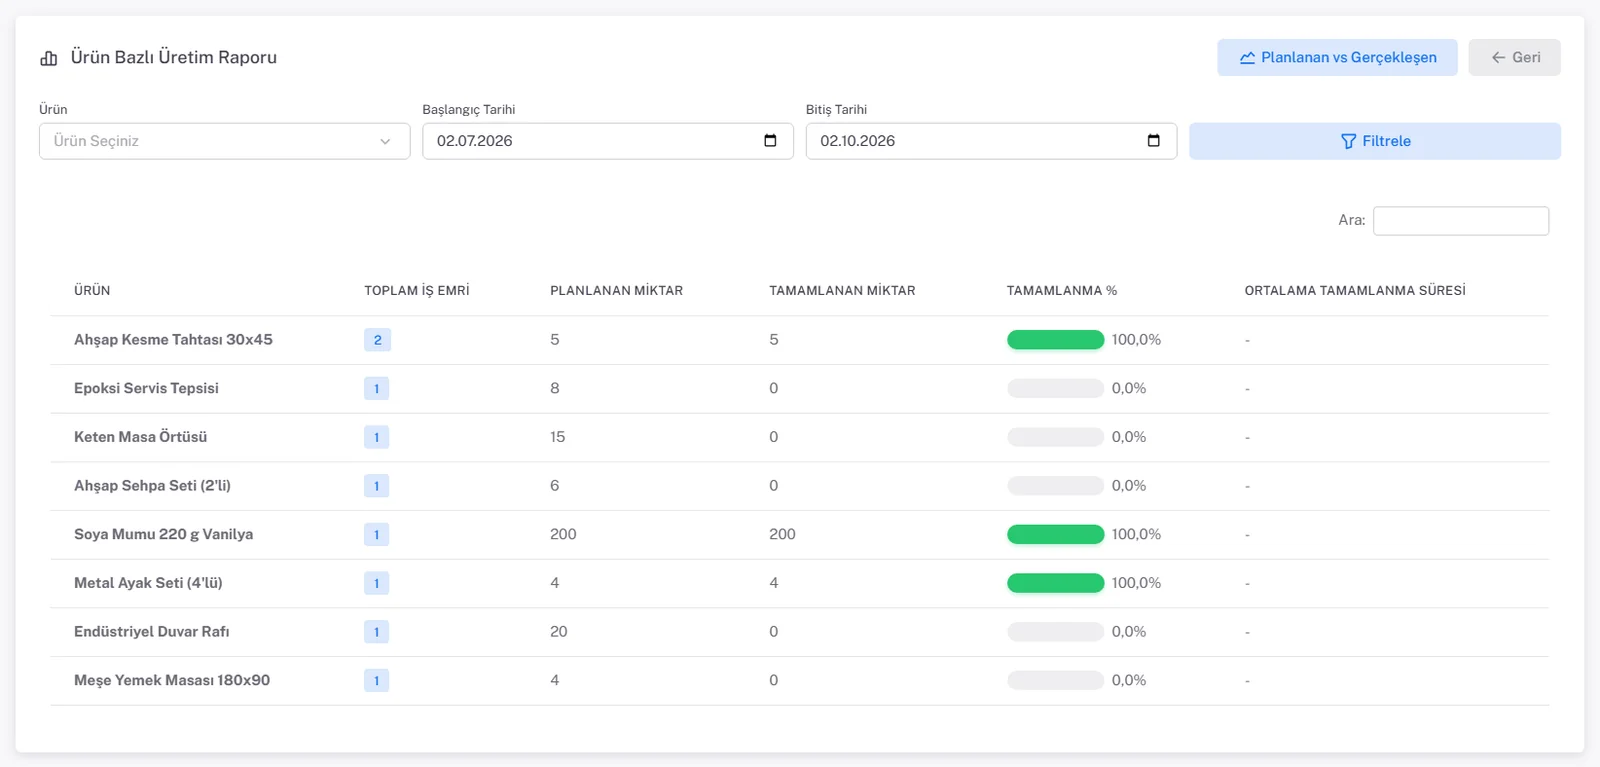The image size is (1600, 767).
Task: Click work order badge for Meşe Yemek Masası
Action: 376,681
